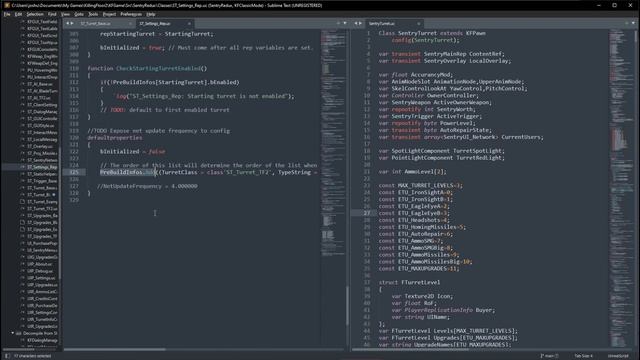Open left pane tab list dropdown

[345, 23]
